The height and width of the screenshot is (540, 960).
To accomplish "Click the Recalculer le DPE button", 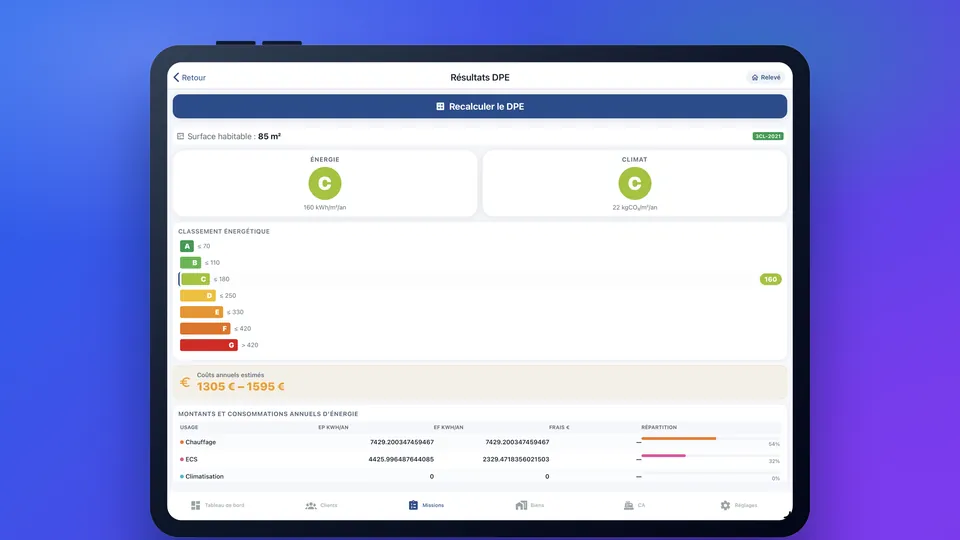I will coord(480,107).
